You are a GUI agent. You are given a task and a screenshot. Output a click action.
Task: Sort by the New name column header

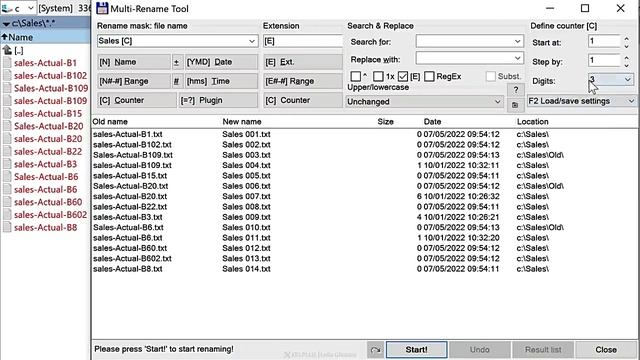[x=242, y=122]
